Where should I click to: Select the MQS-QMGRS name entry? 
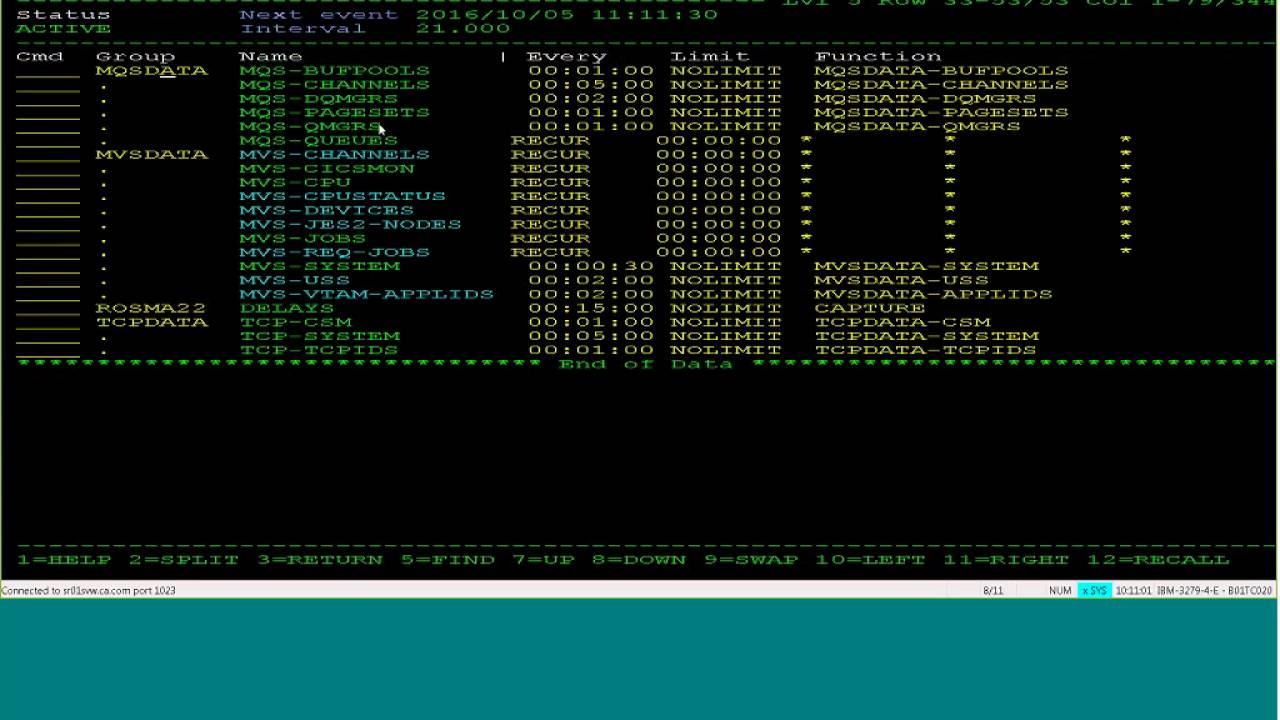click(311, 127)
